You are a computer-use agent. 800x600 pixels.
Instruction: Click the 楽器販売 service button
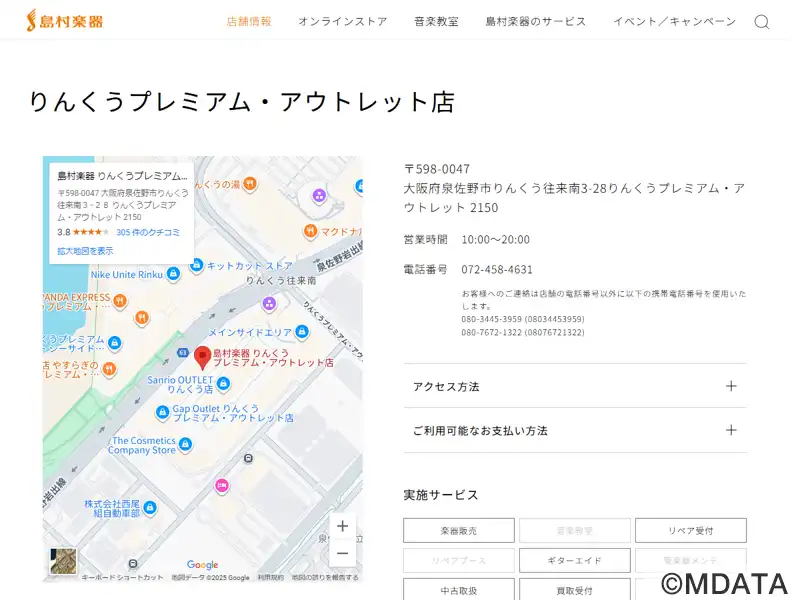click(x=459, y=531)
